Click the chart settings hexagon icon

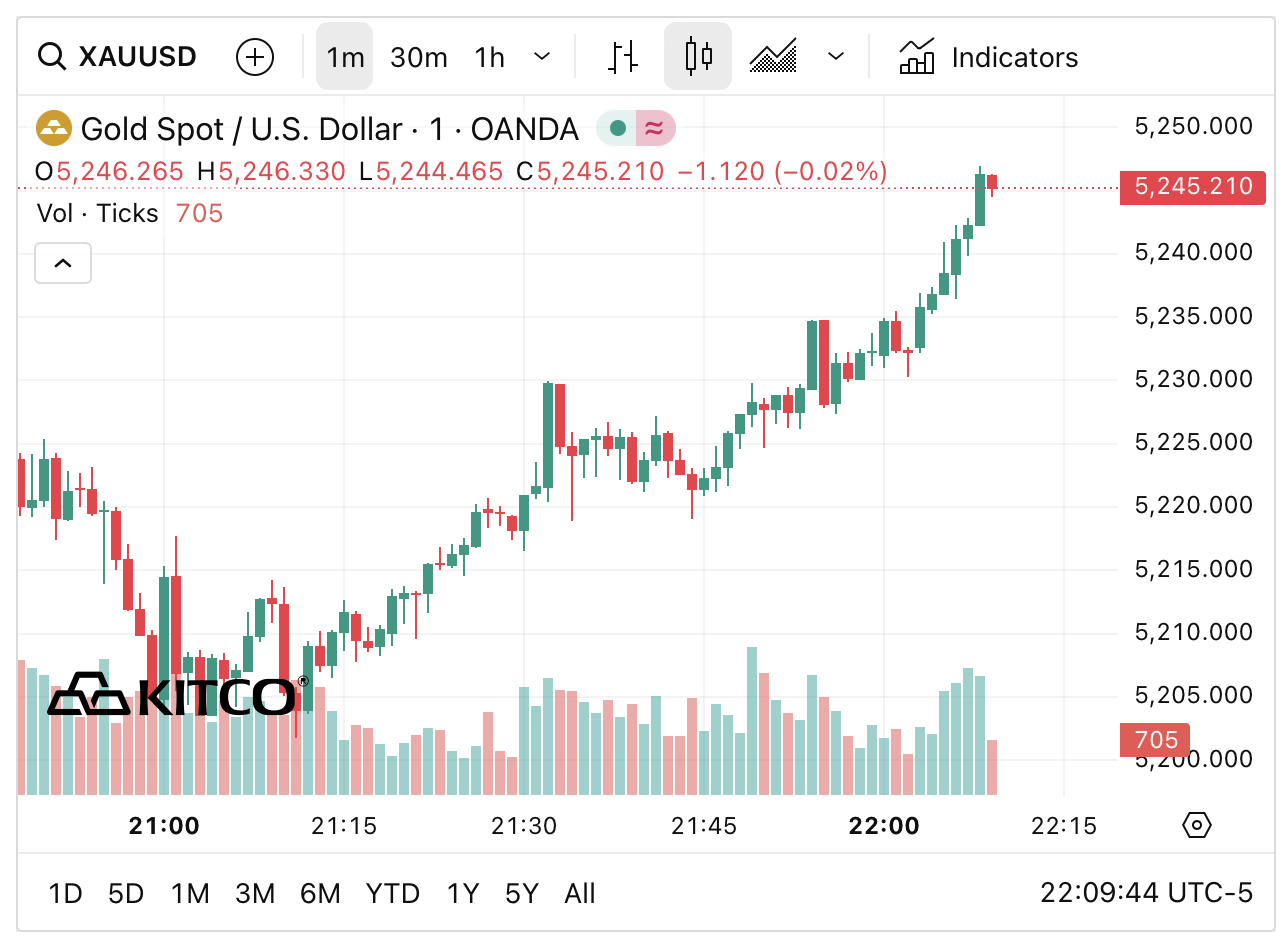[x=1197, y=825]
